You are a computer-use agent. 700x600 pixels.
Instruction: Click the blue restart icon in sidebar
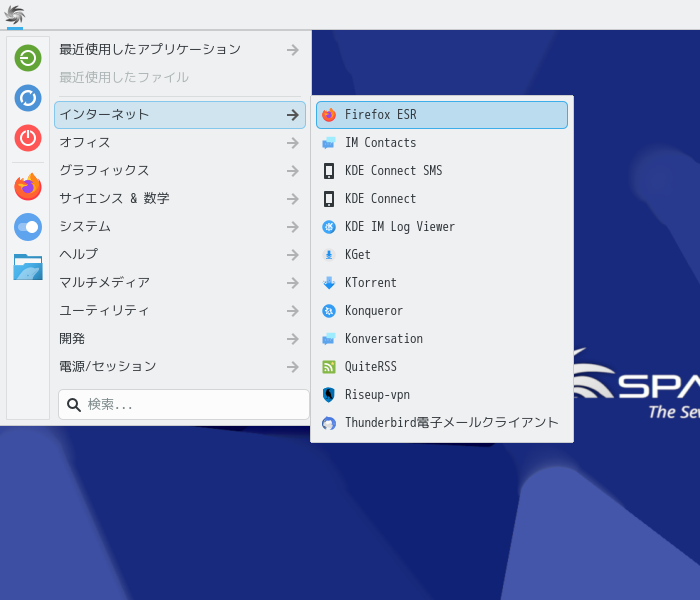[28, 98]
